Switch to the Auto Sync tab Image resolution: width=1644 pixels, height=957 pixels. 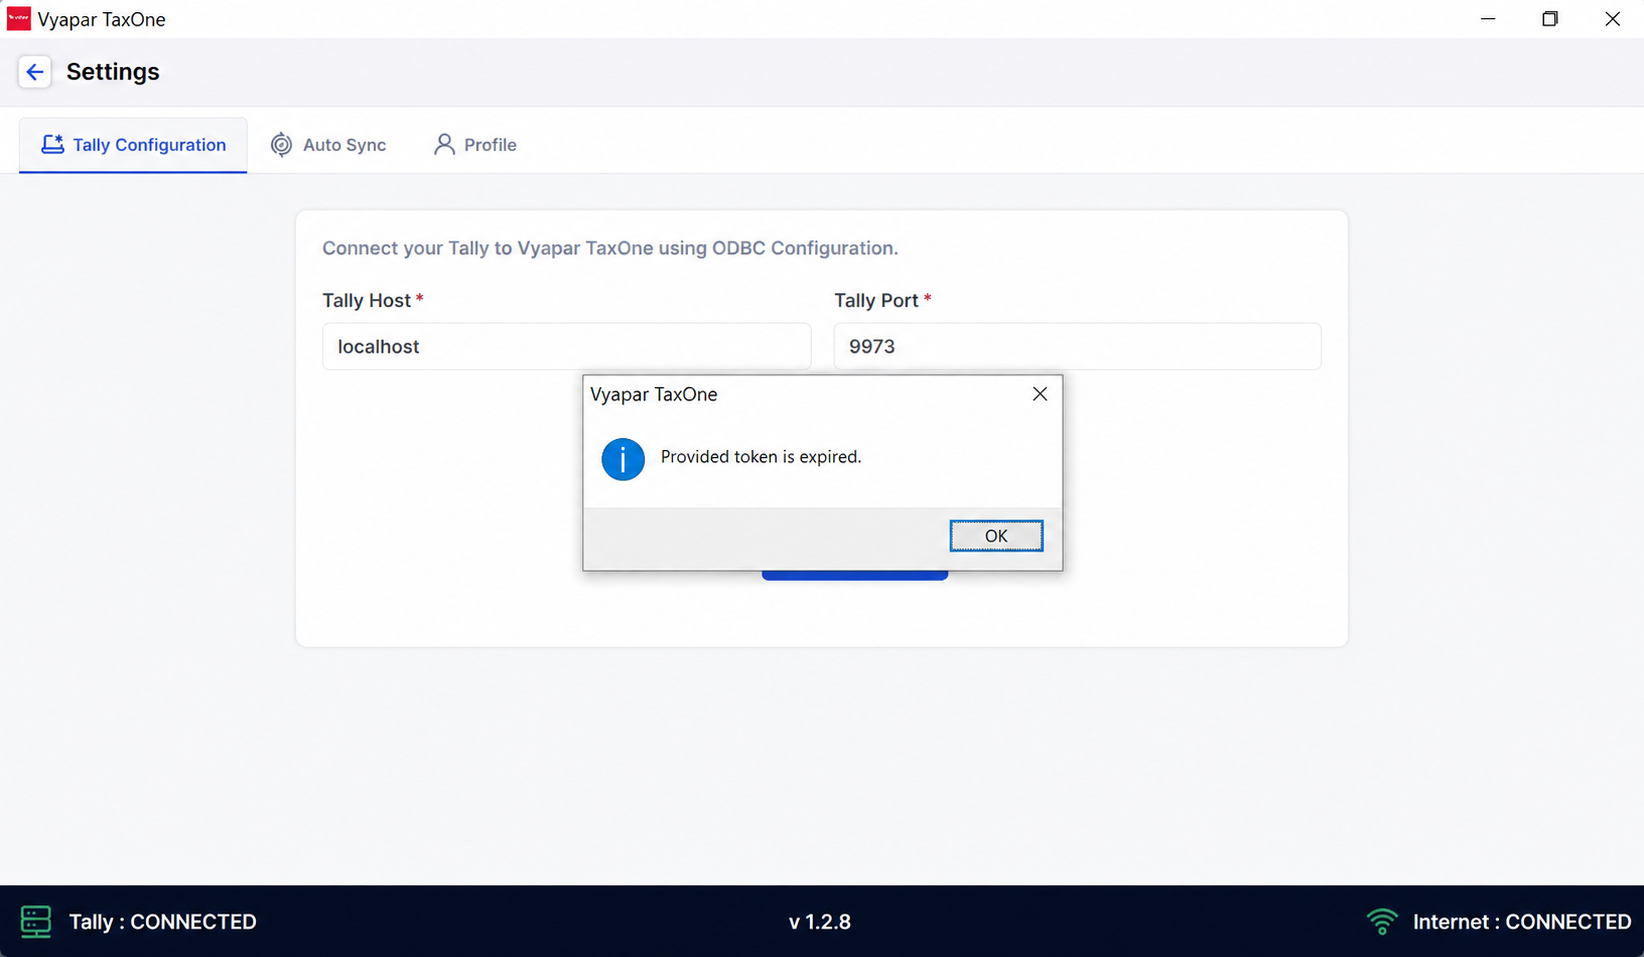click(x=328, y=145)
